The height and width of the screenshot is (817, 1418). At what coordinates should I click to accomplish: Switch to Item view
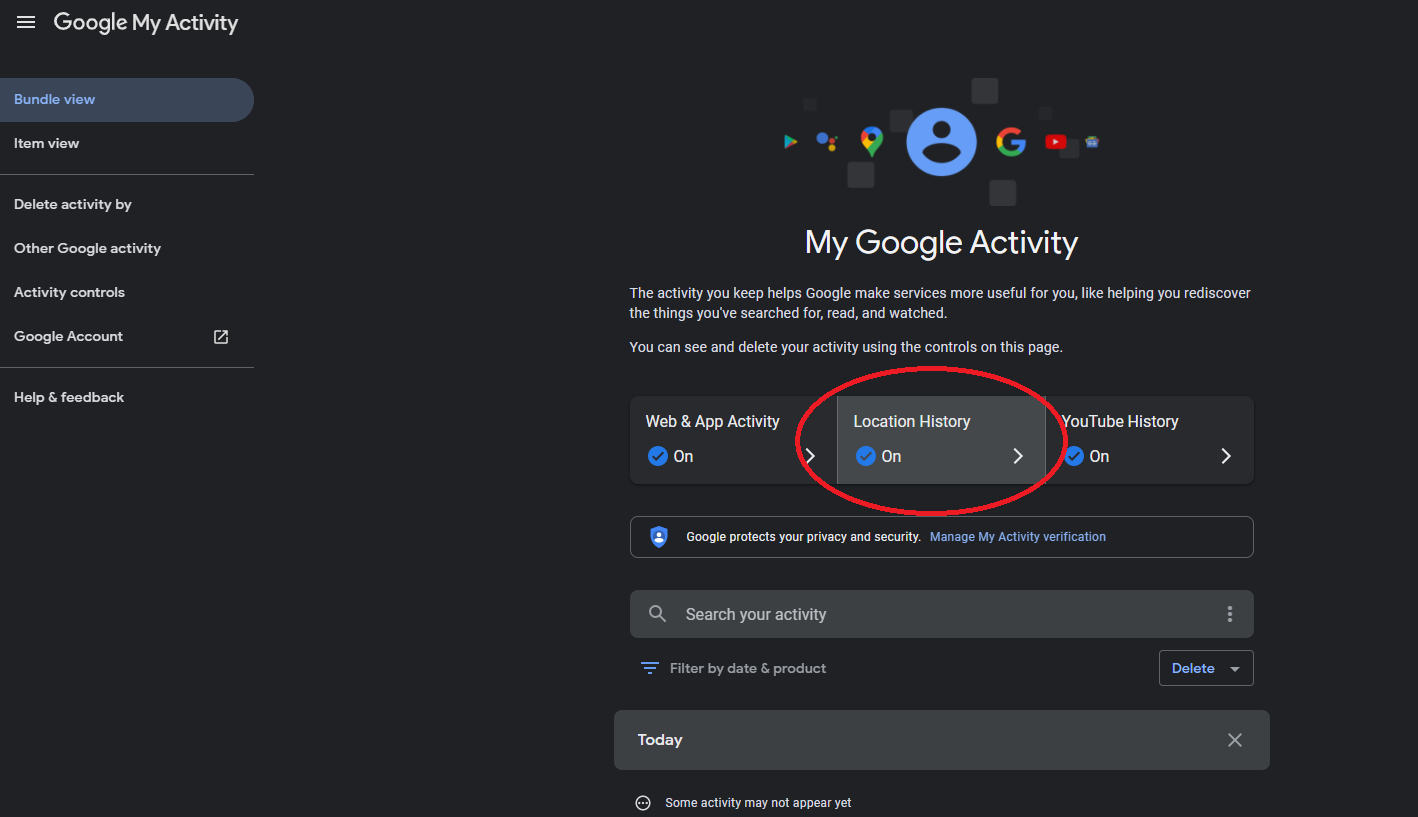pos(126,143)
